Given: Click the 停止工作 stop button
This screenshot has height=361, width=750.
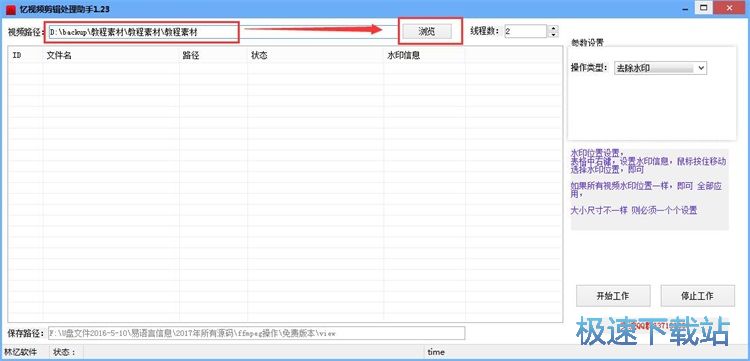Looking at the screenshot, I should pos(697,296).
